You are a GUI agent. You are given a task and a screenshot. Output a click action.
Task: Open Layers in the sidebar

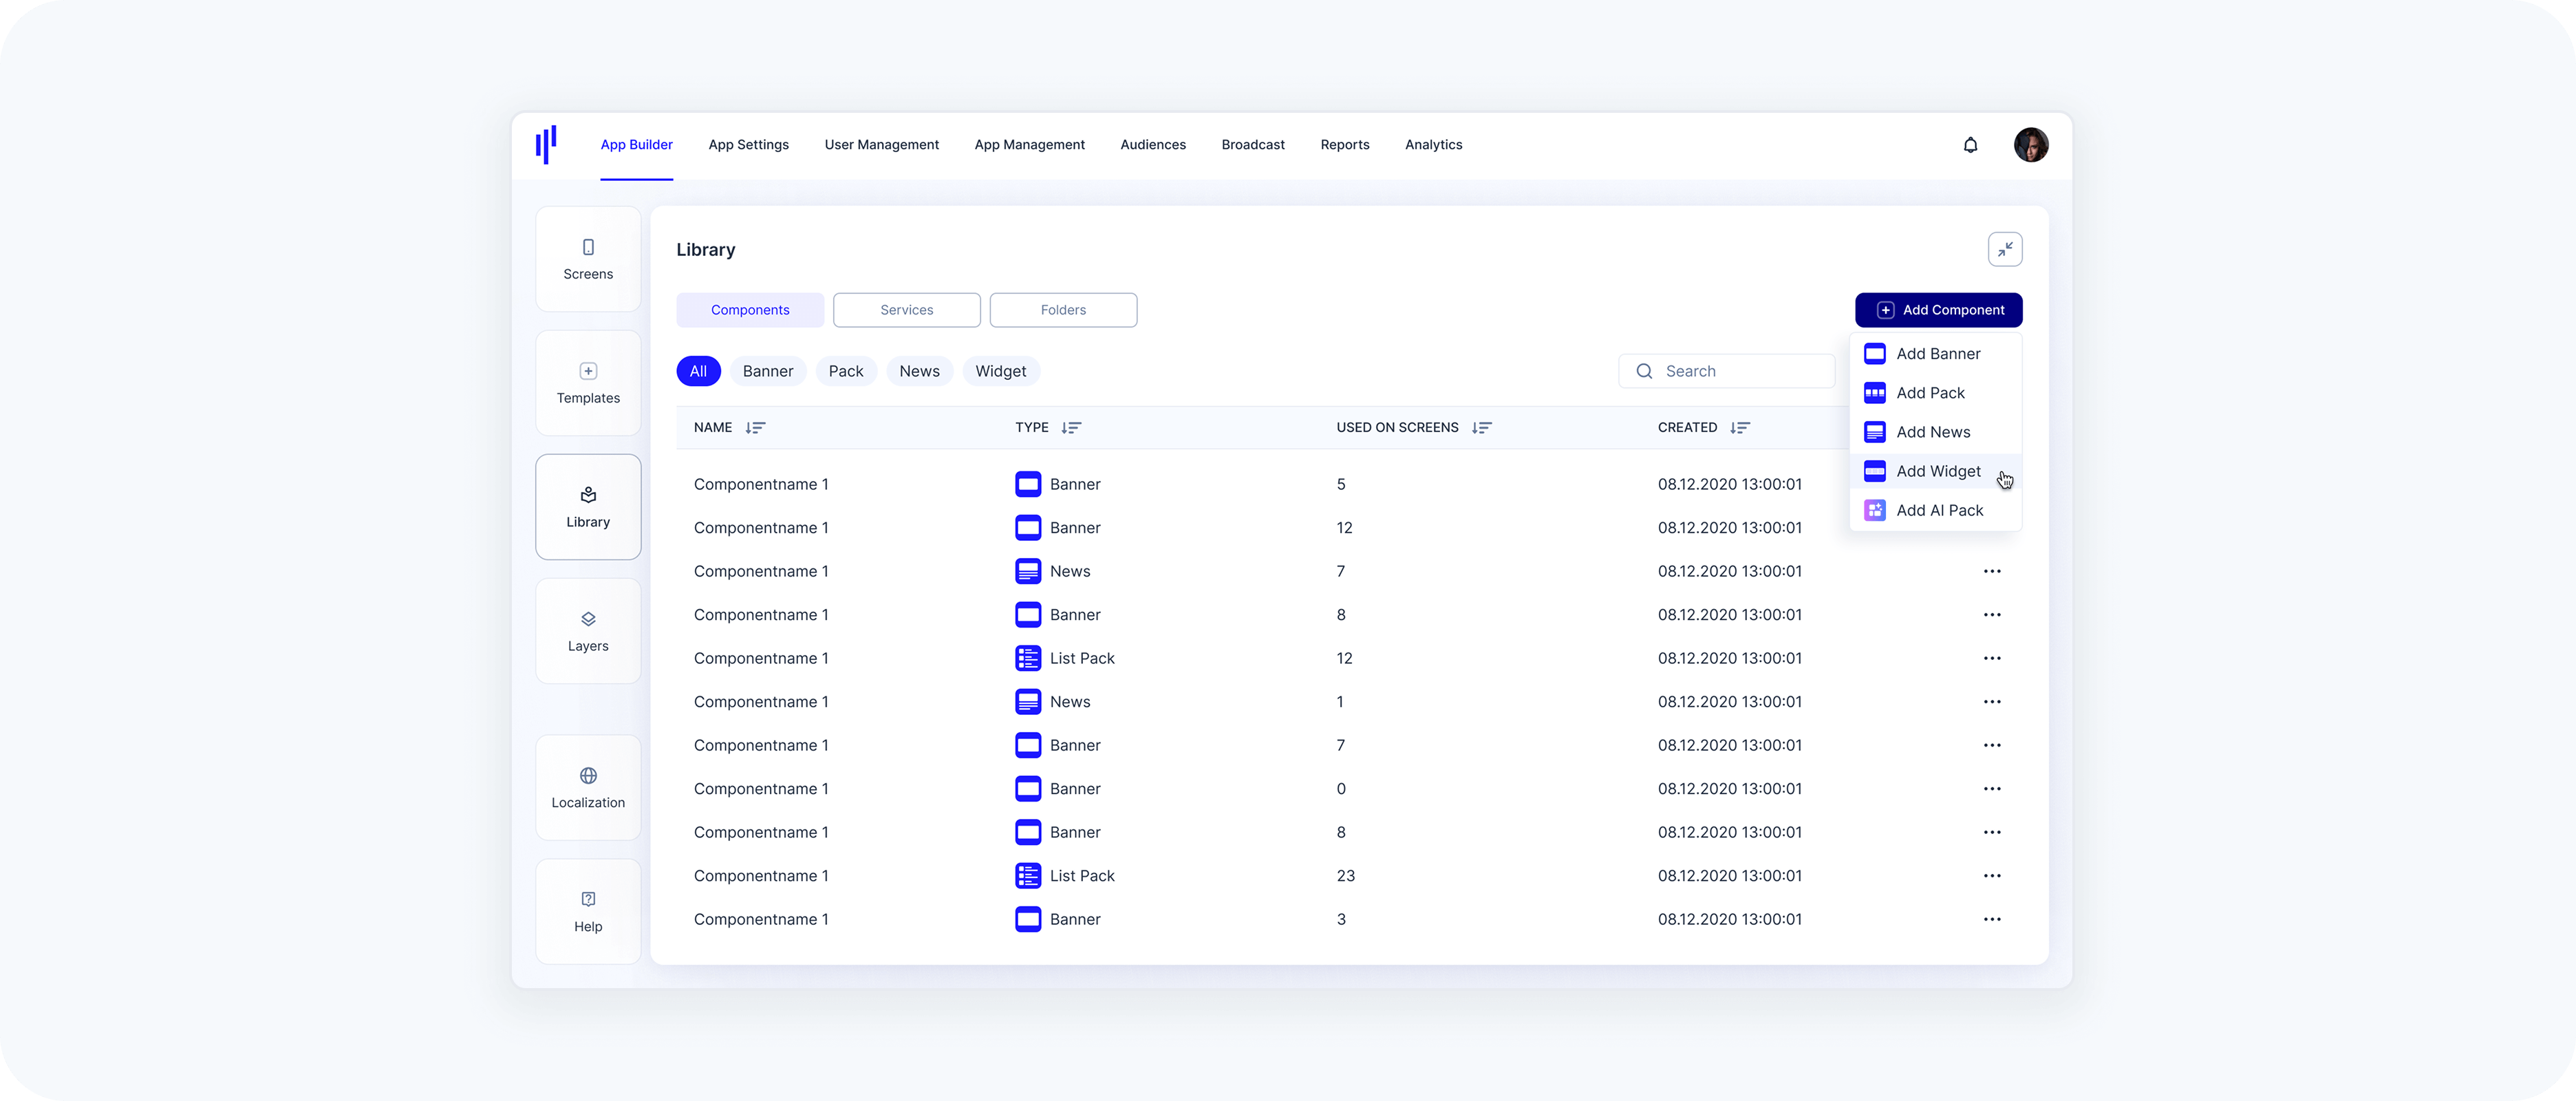click(x=588, y=631)
